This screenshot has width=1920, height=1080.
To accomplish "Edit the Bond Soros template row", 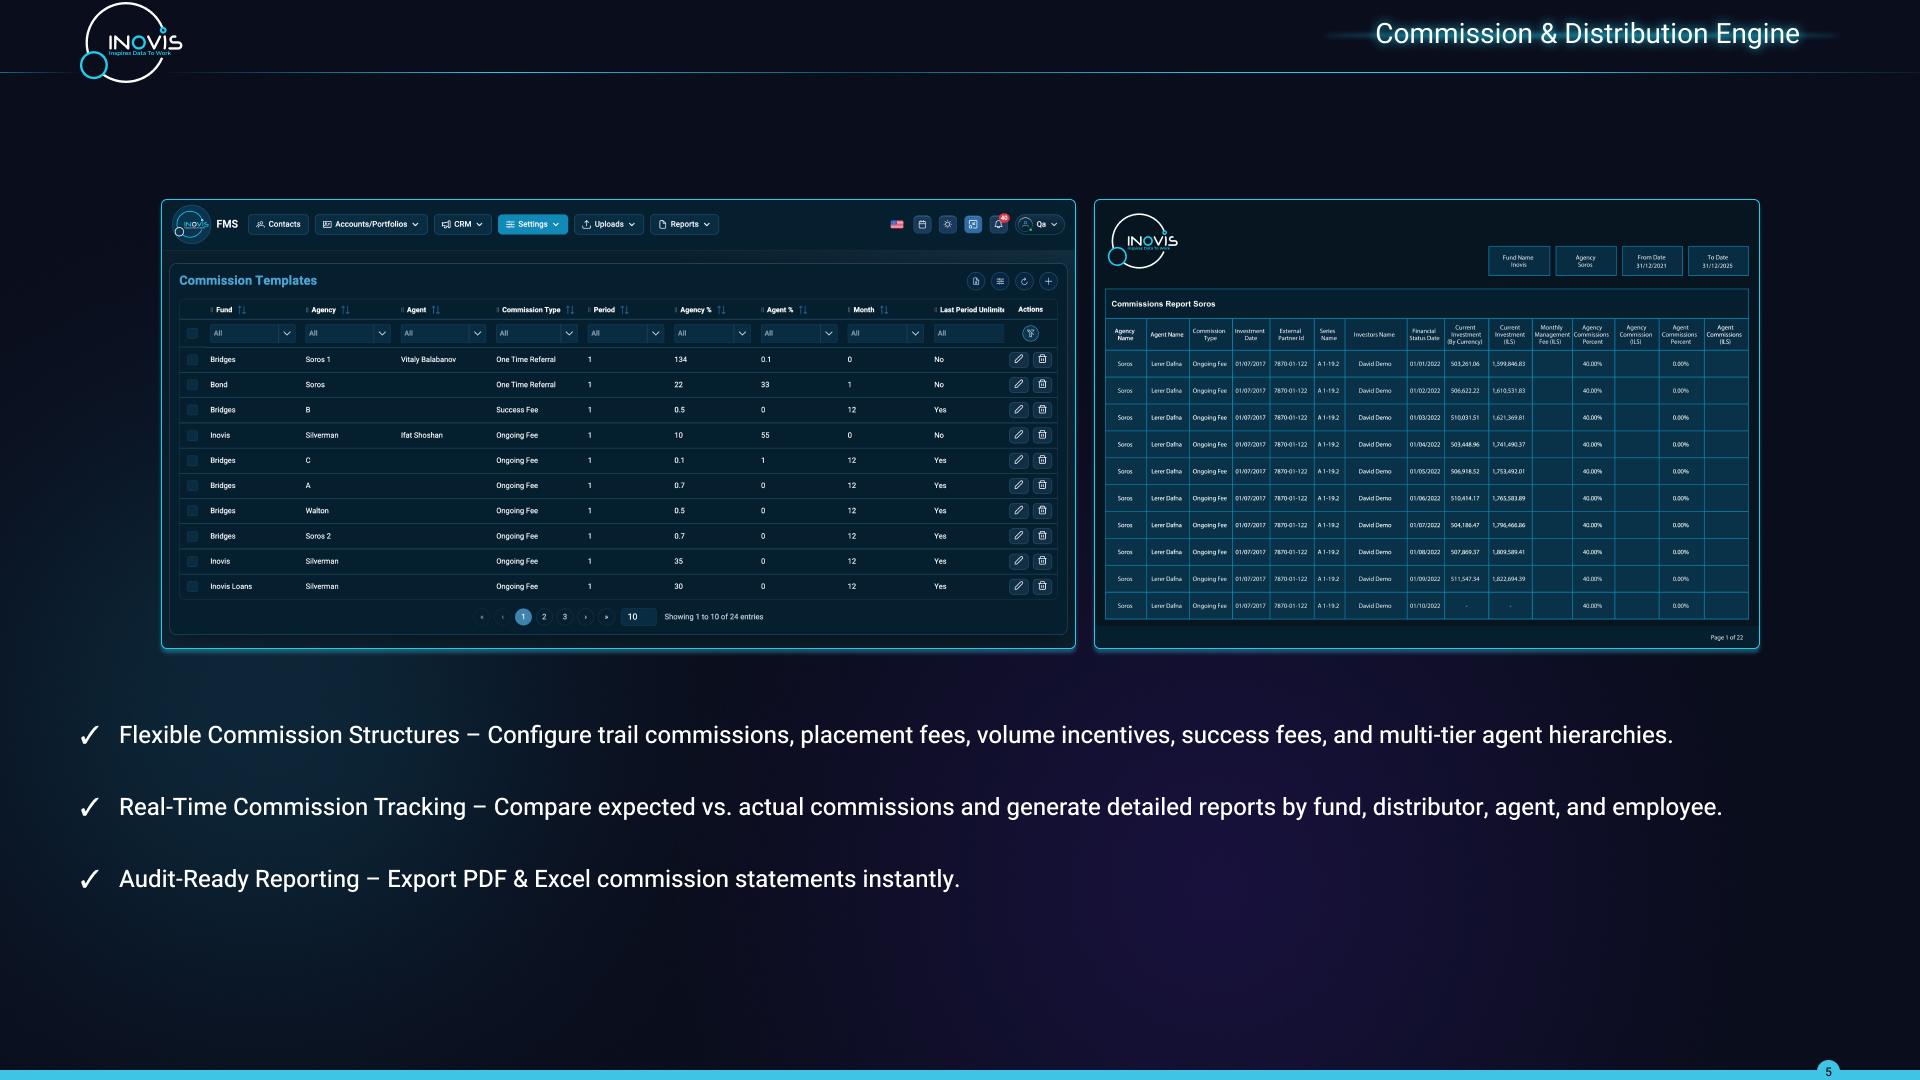I will (x=1018, y=384).
